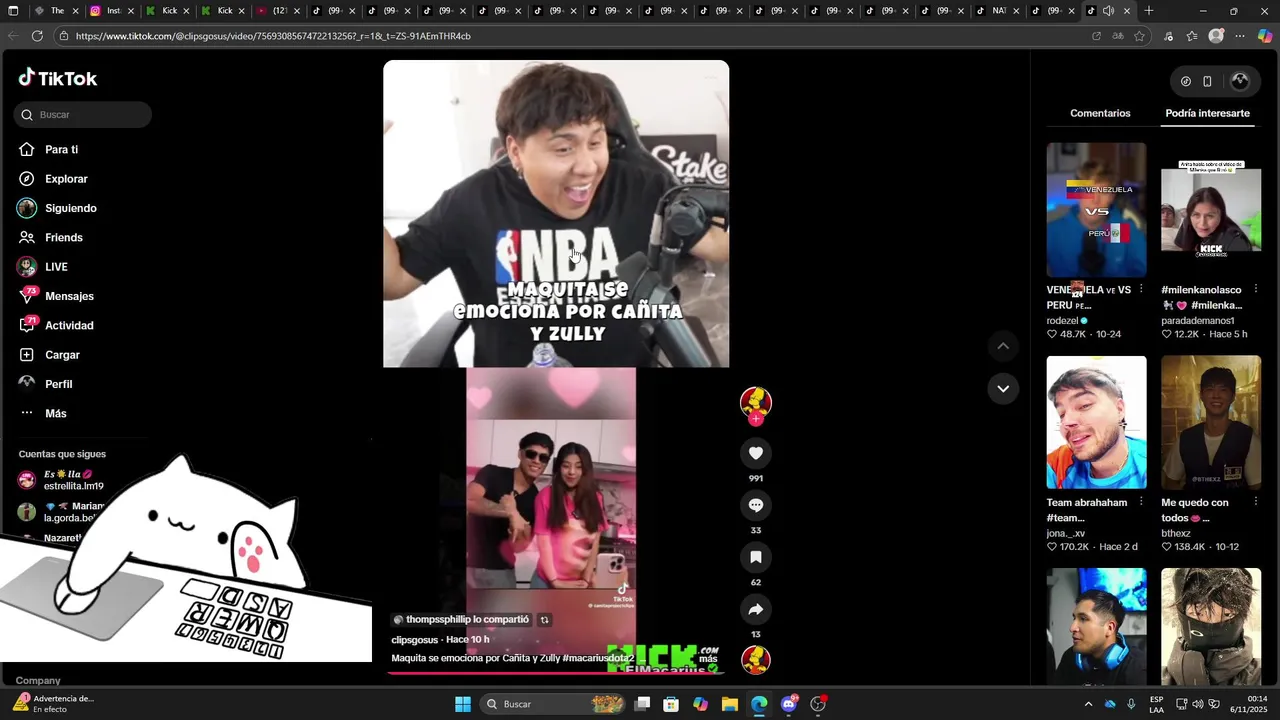Viewport: 1280px width, 720px height.
Task: Open rodezel creator profile
Action: 1062,321
